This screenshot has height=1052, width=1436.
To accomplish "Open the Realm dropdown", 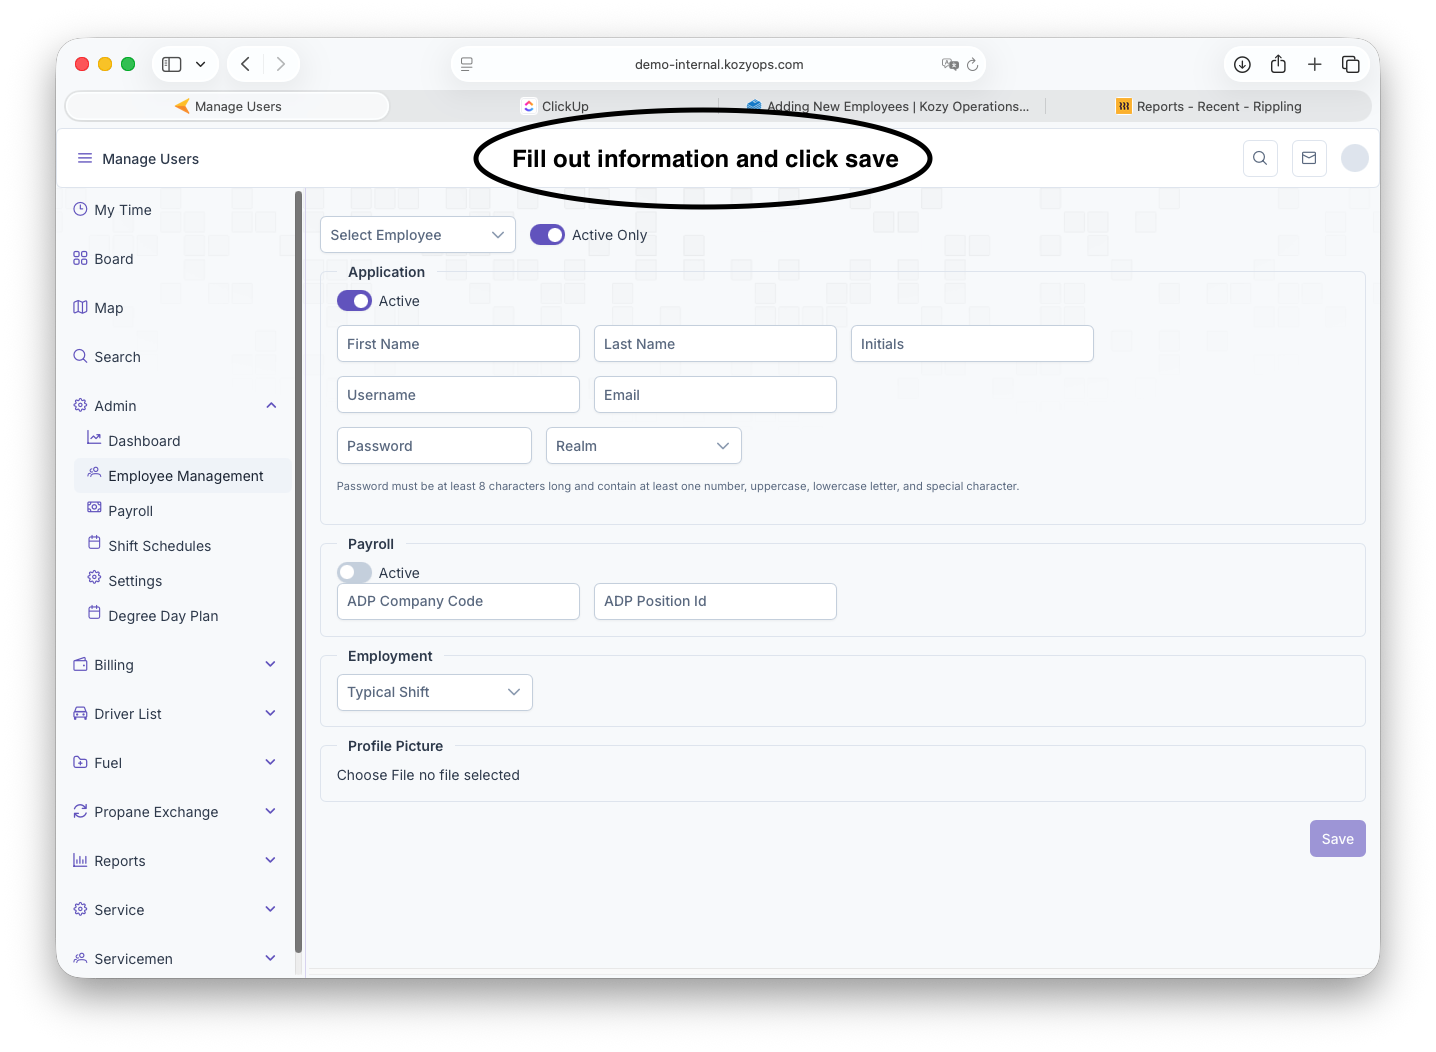I will pyautogui.click(x=643, y=446).
